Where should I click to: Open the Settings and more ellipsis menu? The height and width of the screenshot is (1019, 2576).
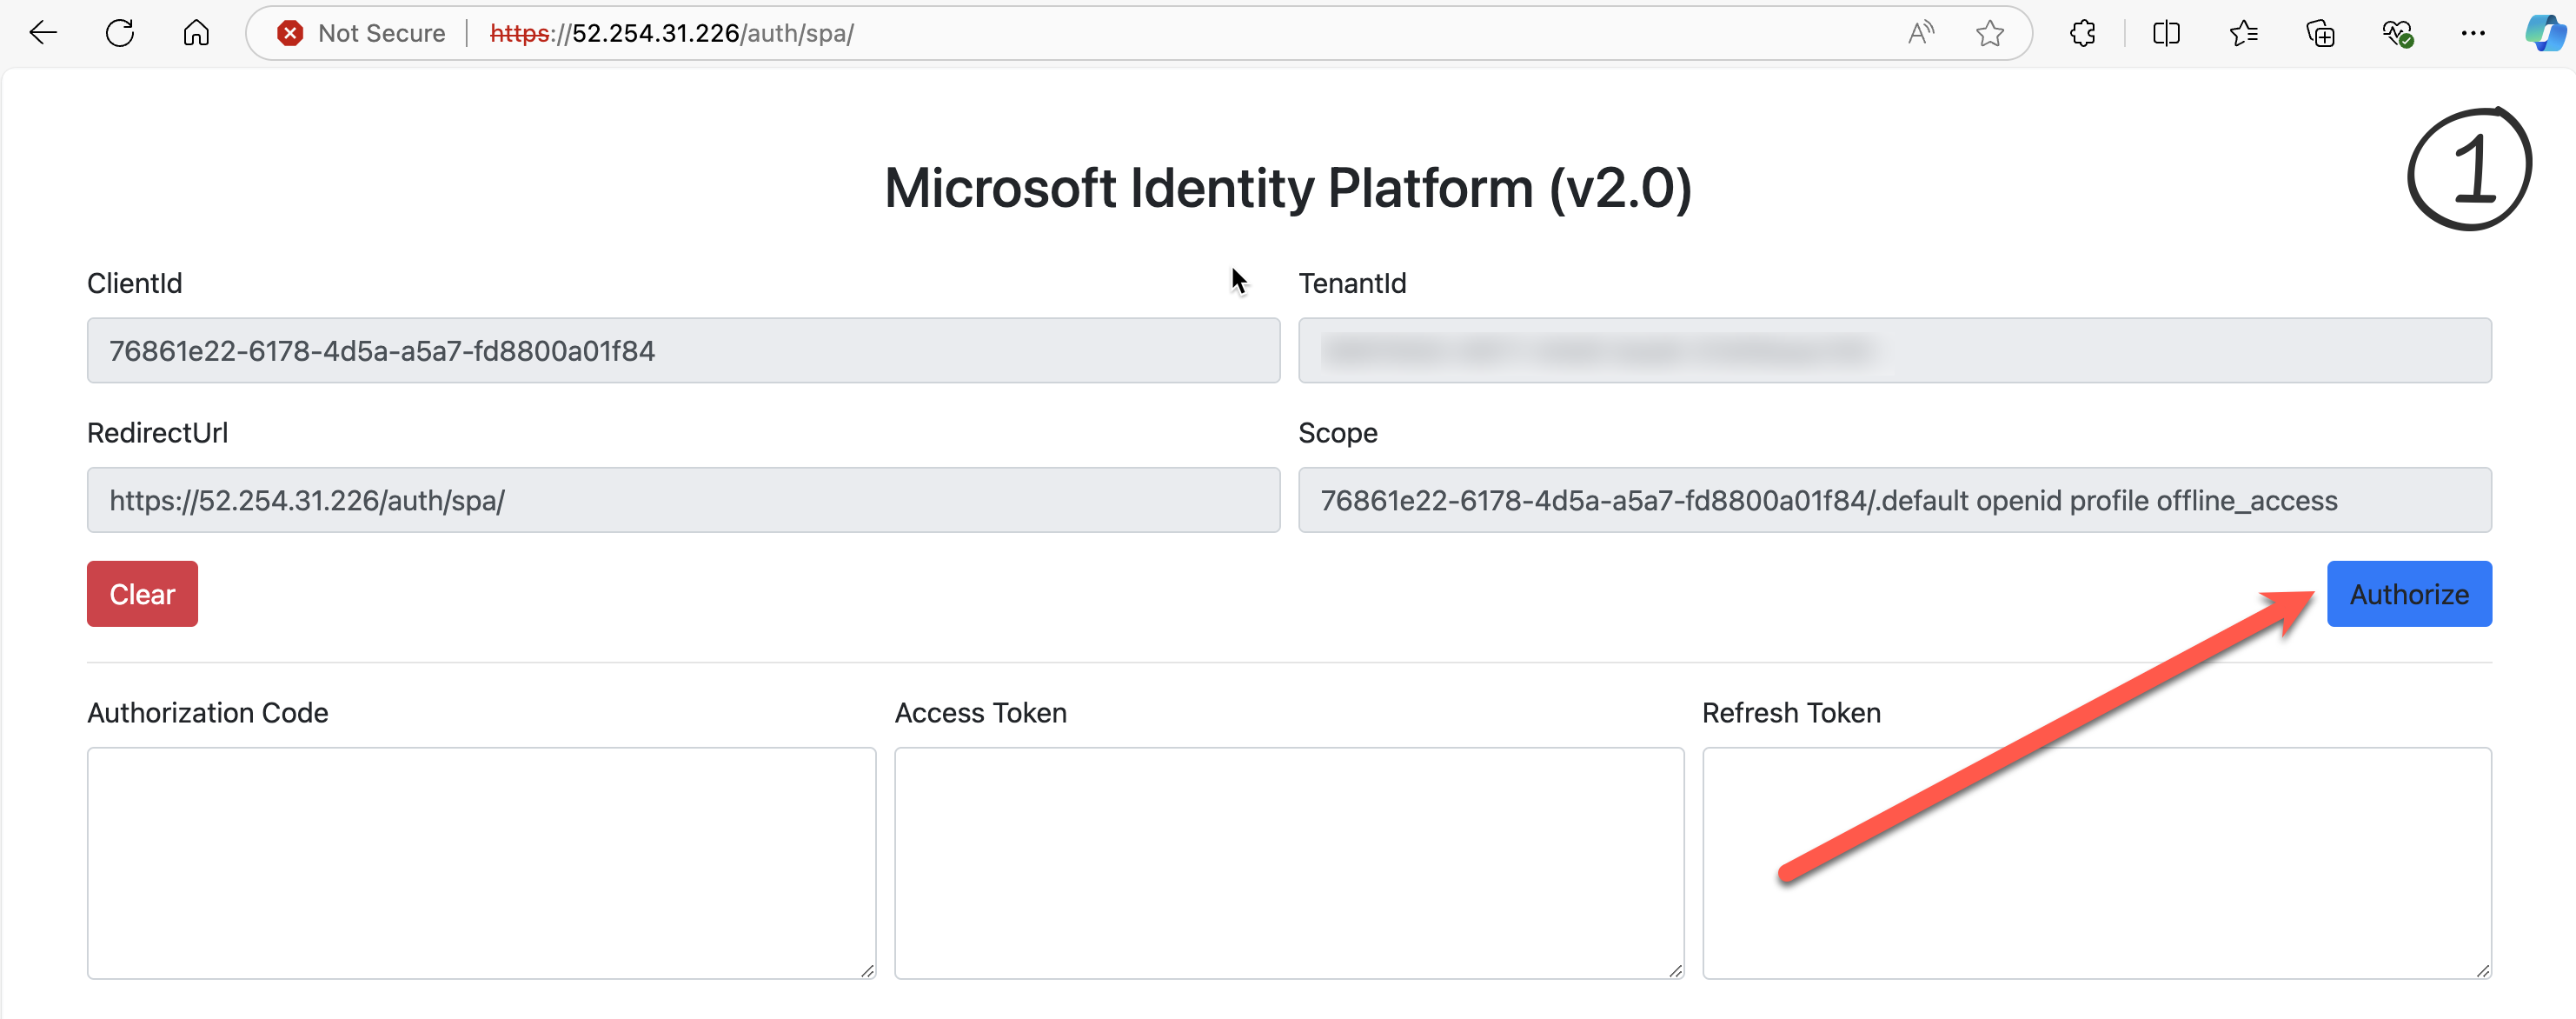pyautogui.click(x=2473, y=33)
